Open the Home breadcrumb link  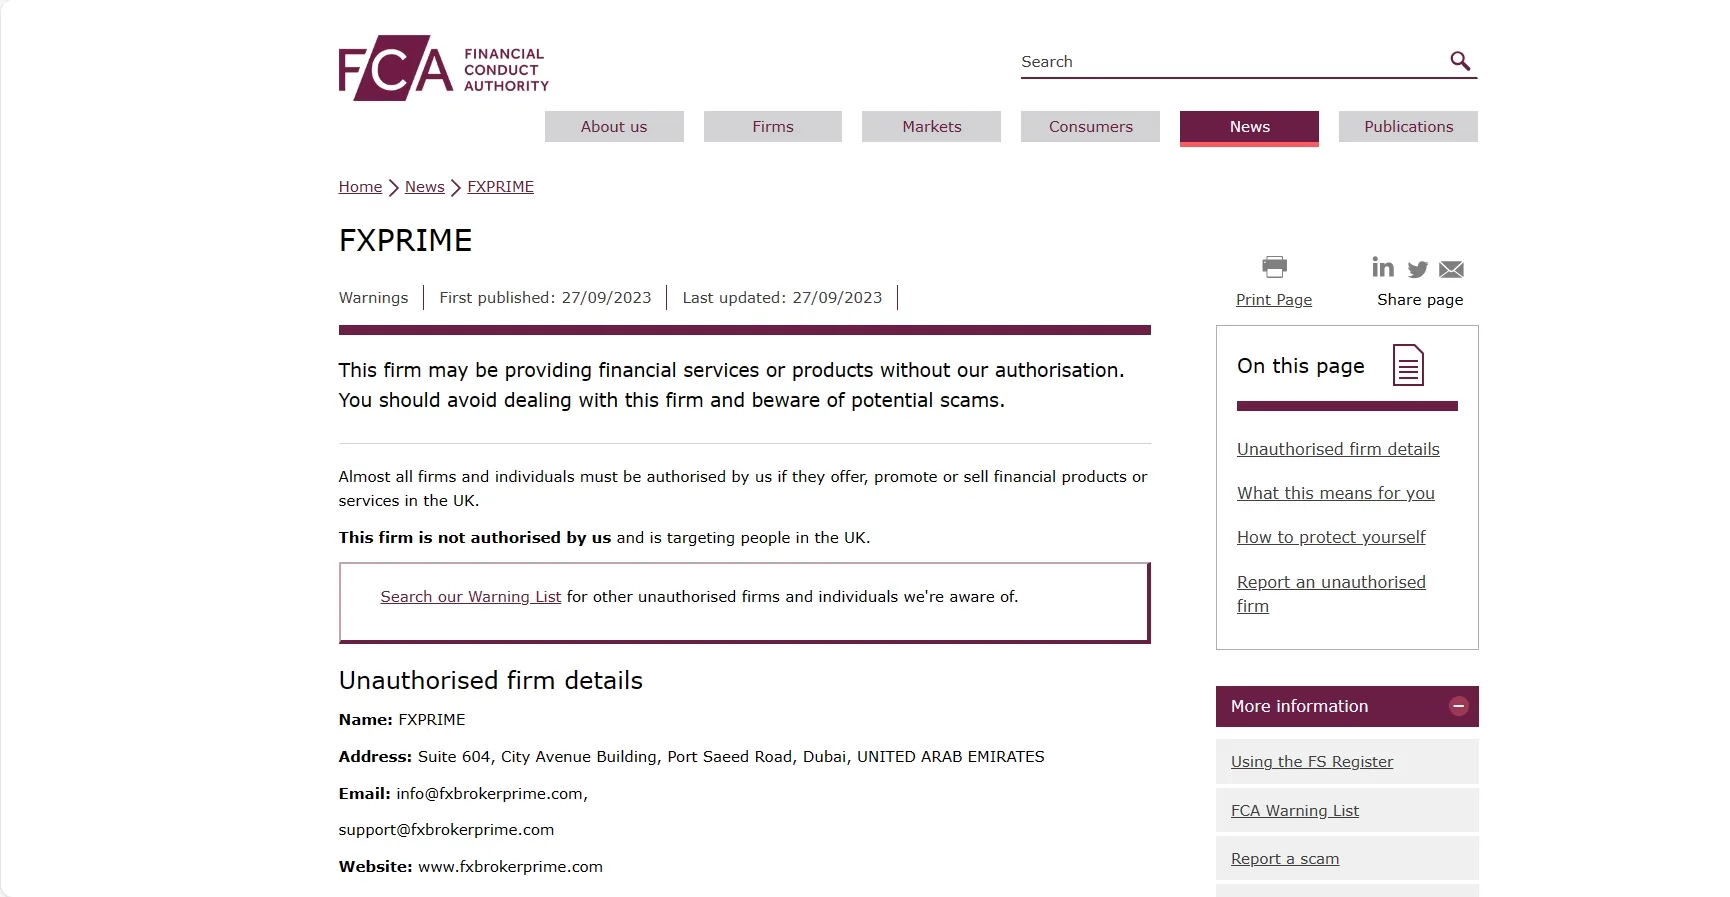point(360,187)
